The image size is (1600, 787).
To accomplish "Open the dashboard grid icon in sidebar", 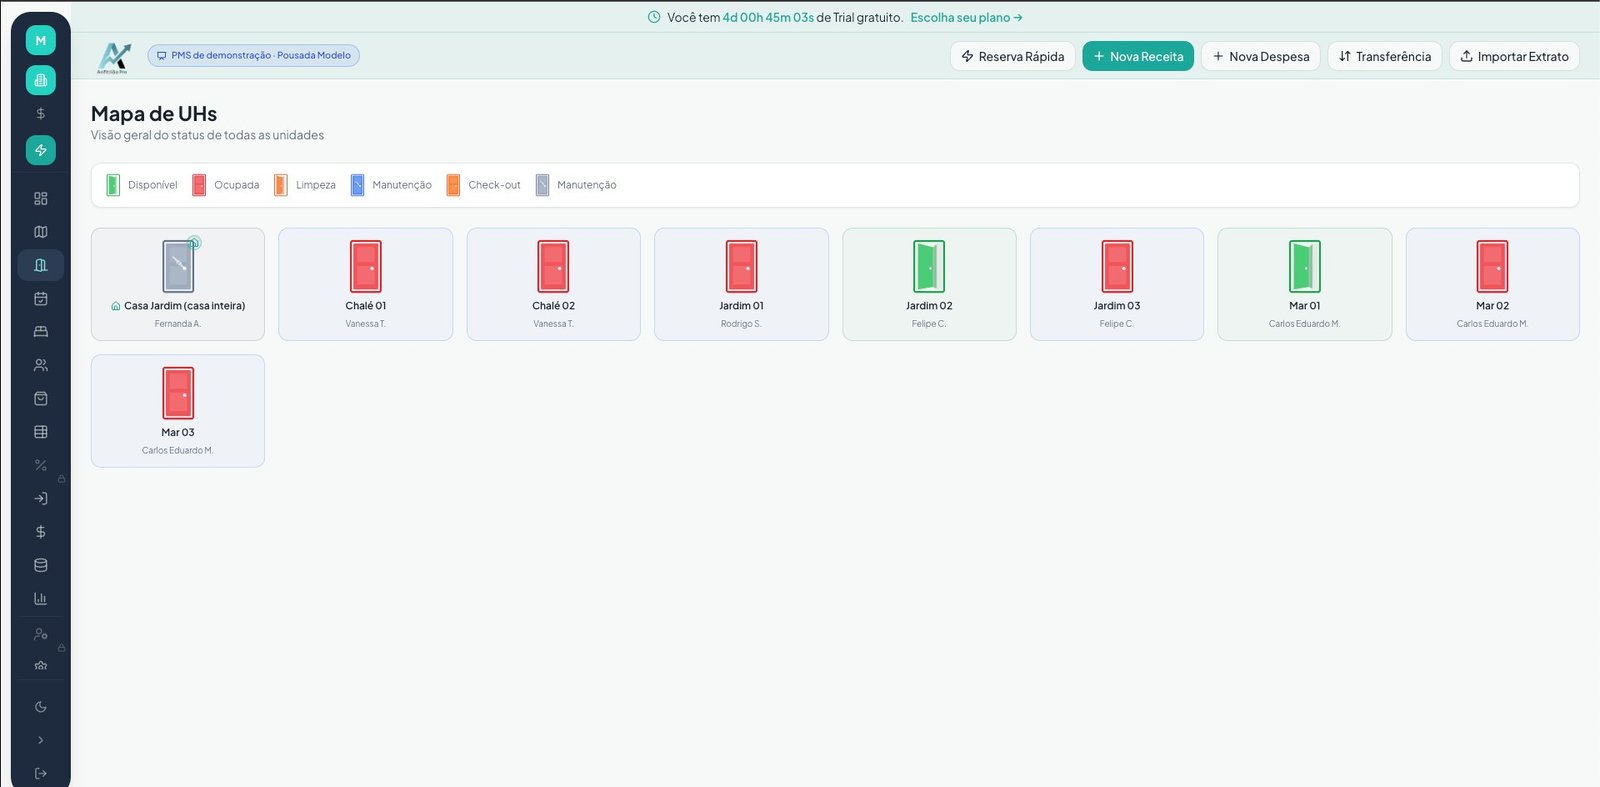I will (x=40, y=198).
